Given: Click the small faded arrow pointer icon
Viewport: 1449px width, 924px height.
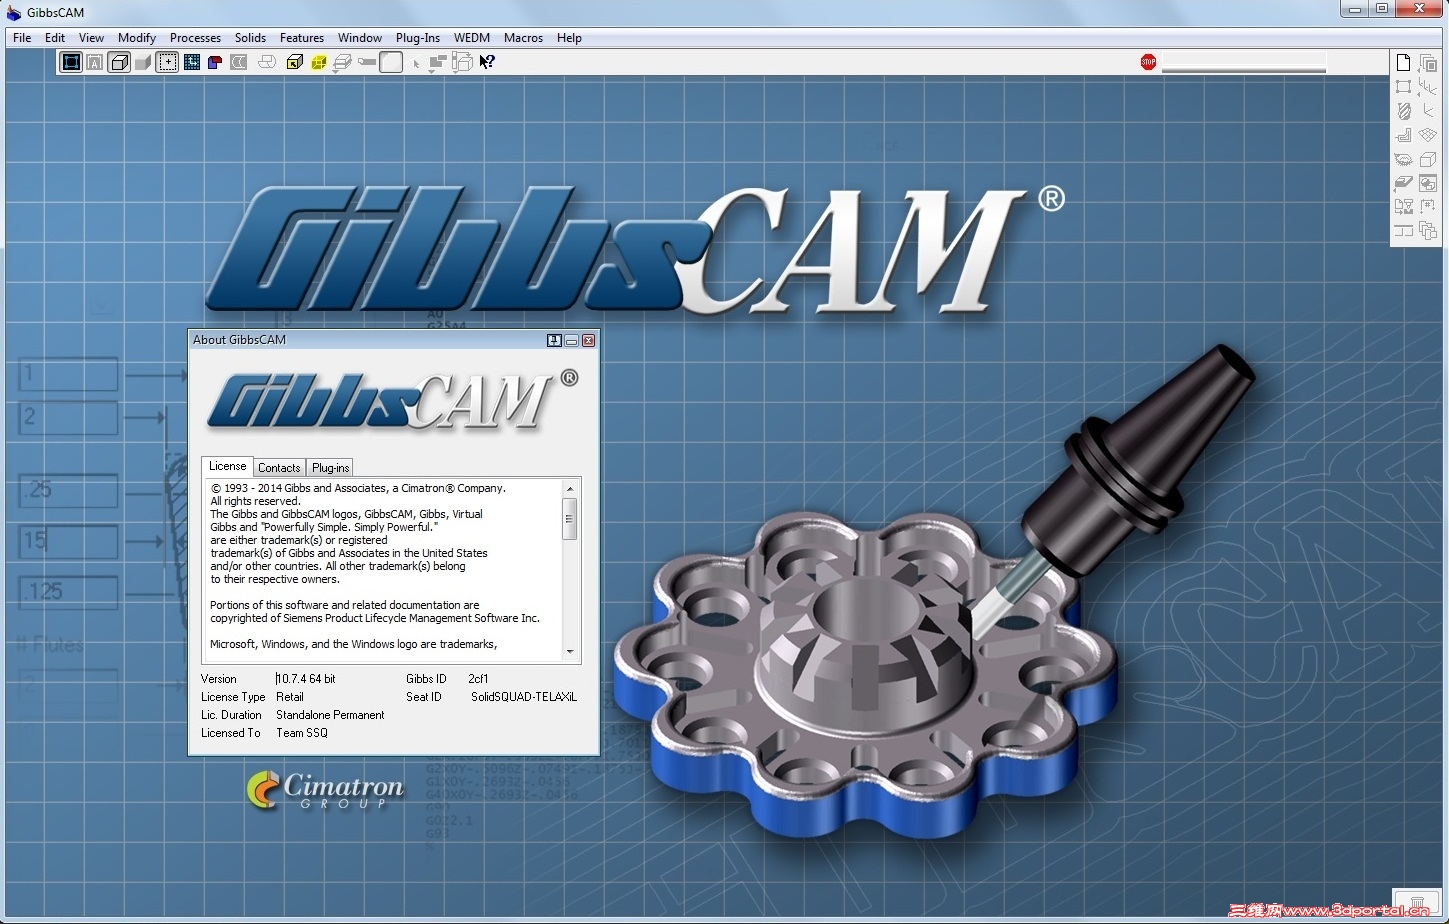Looking at the screenshot, I should (416, 64).
